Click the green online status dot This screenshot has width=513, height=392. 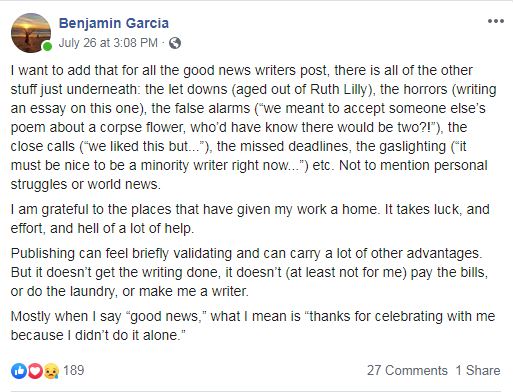coord(47,46)
